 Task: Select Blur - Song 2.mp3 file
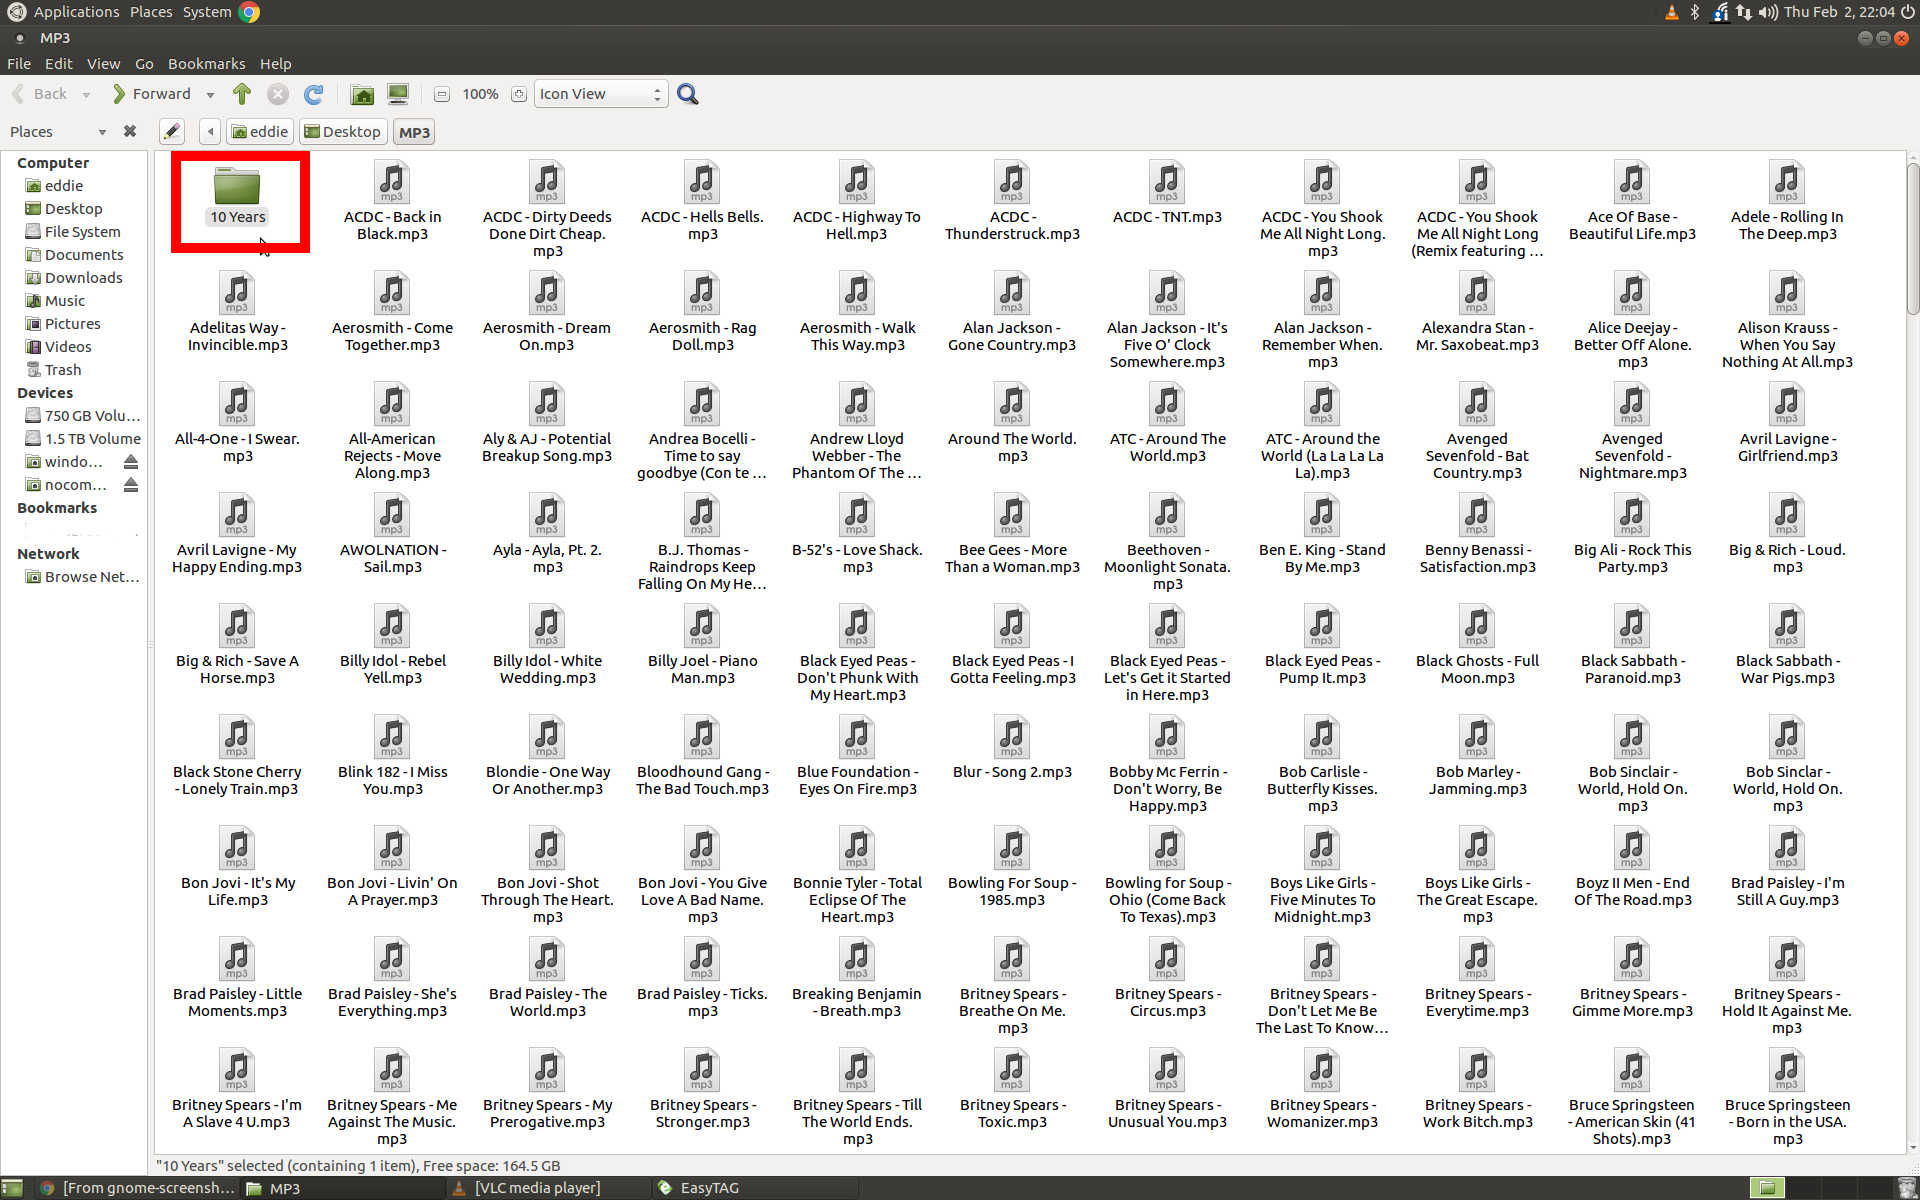[x=1012, y=748]
